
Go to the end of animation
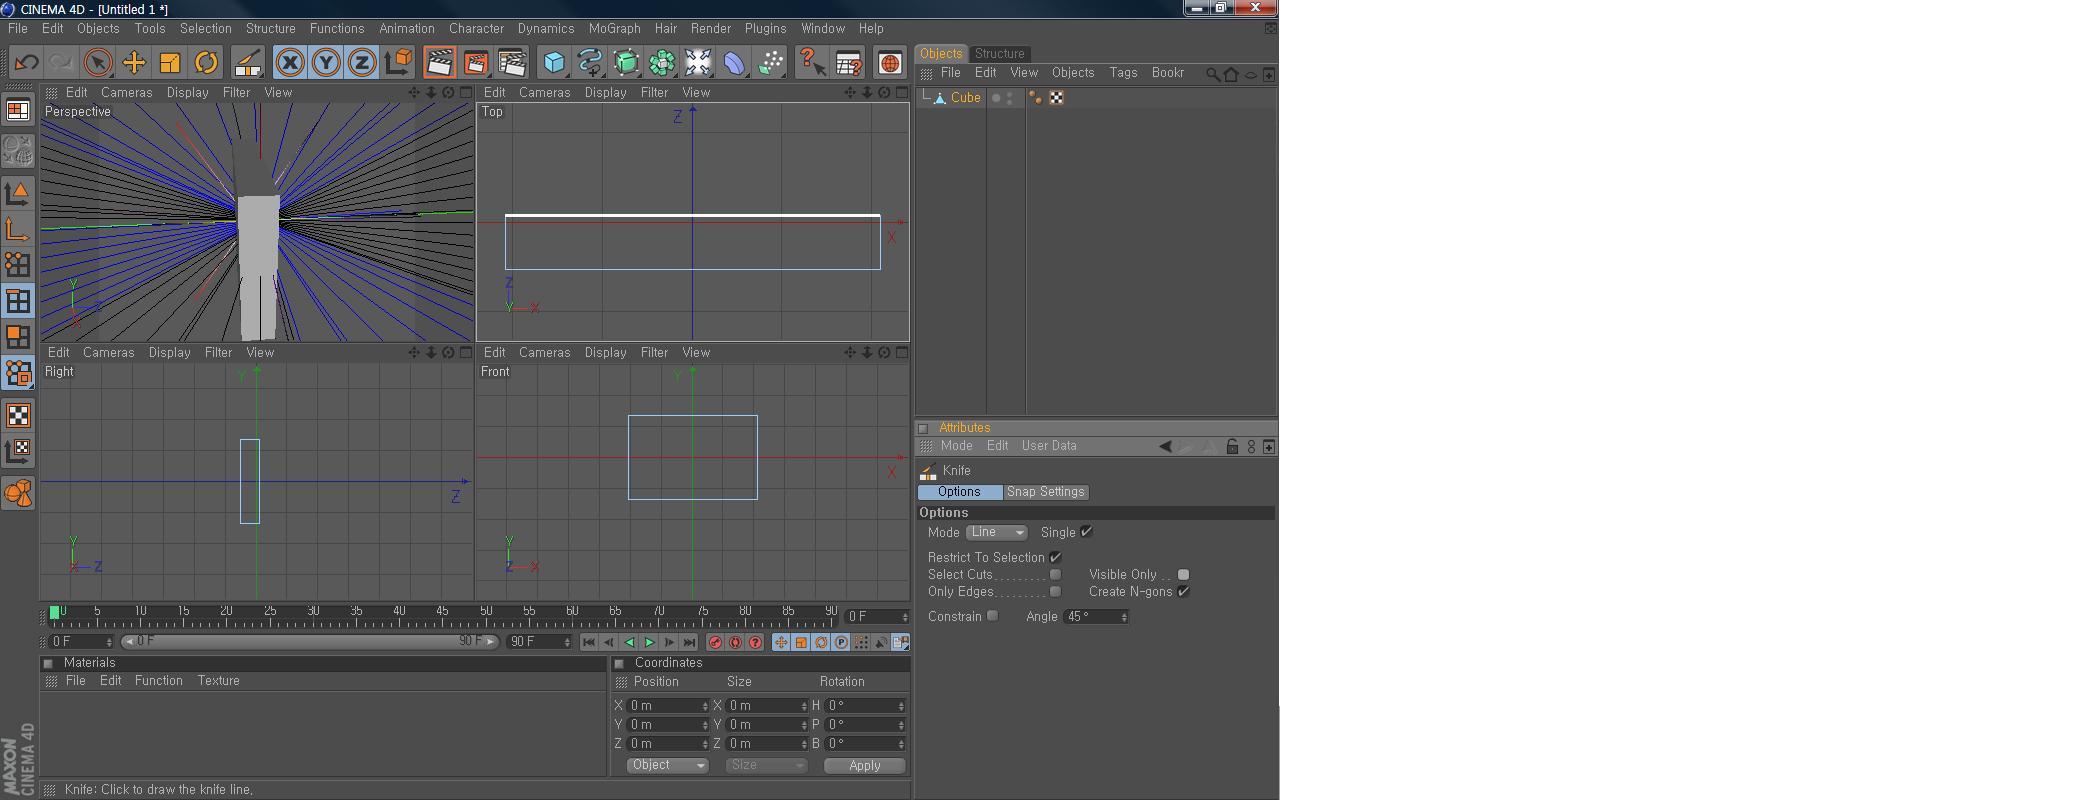click(x=689, y=642)
